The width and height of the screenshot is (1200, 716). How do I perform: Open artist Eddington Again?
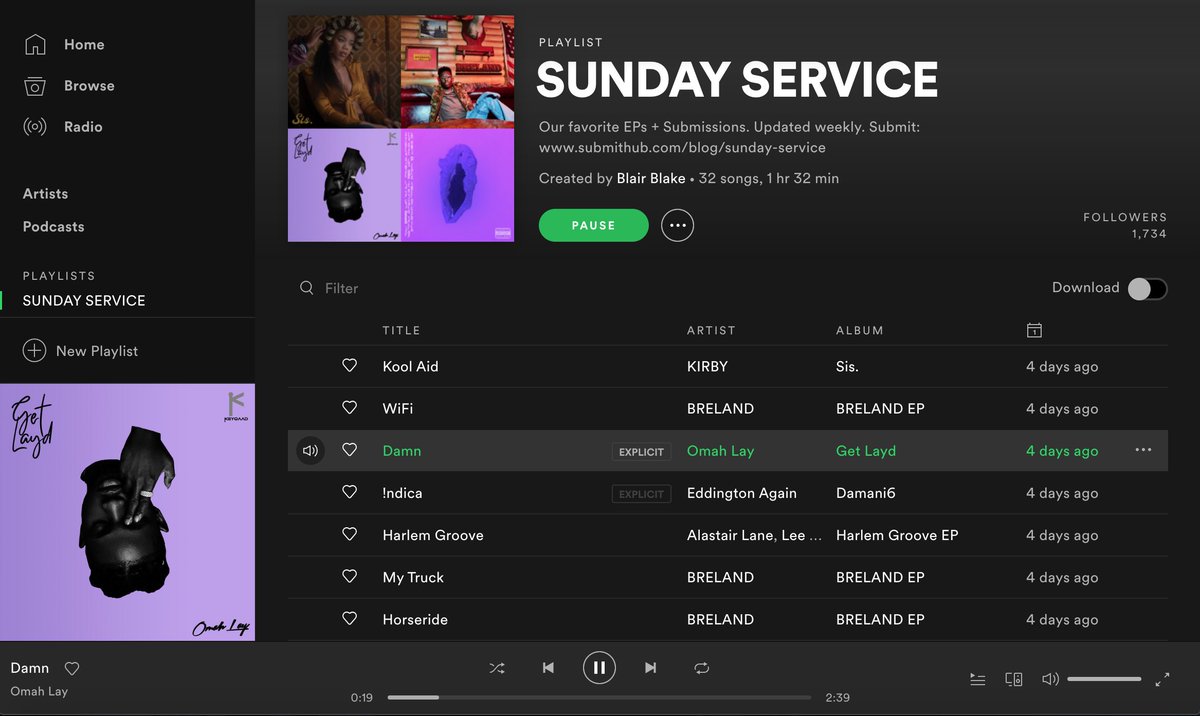pos(742,493)
